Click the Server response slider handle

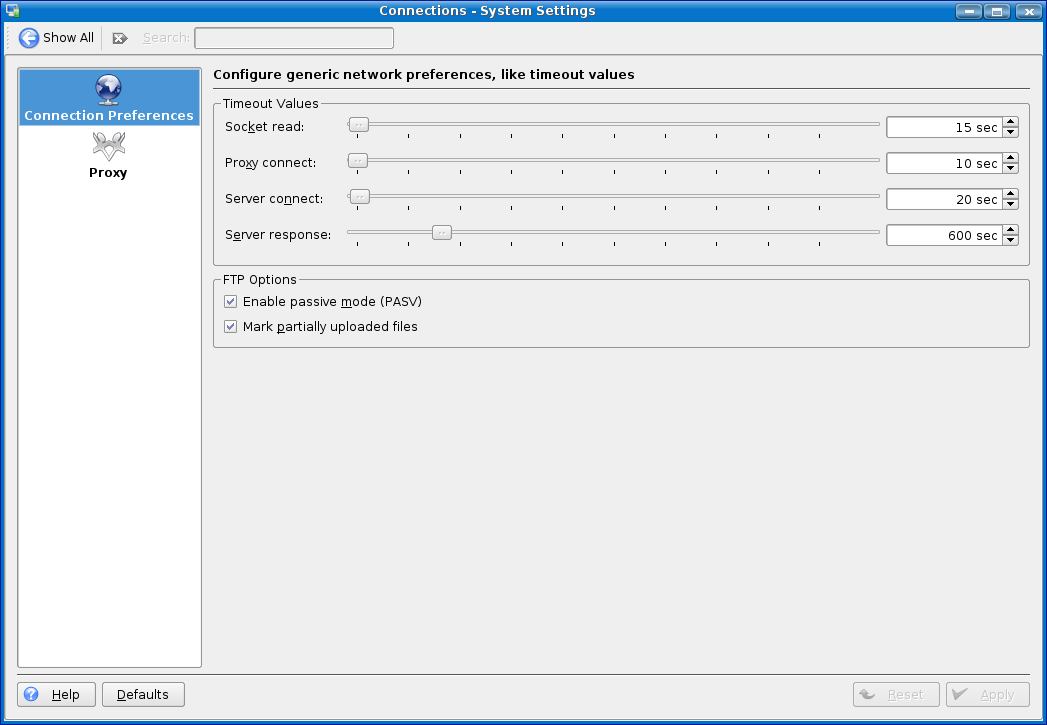(441, 232)
